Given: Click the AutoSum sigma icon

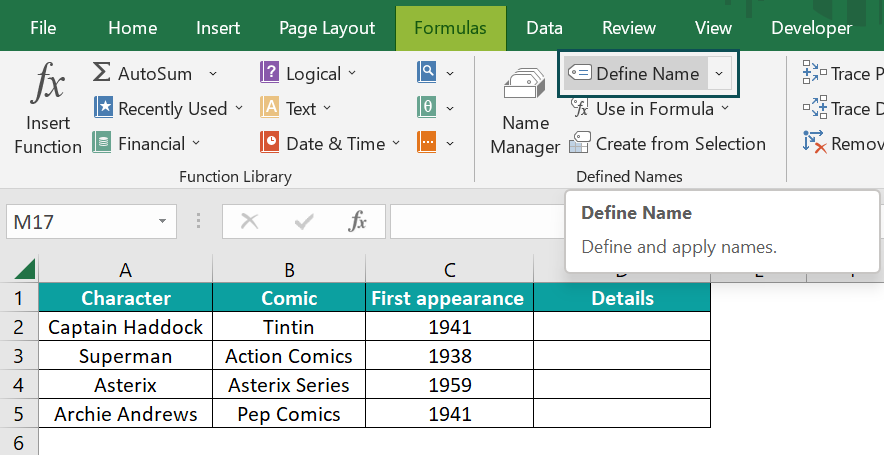Looking at the screenshot, I should (101, 73).
